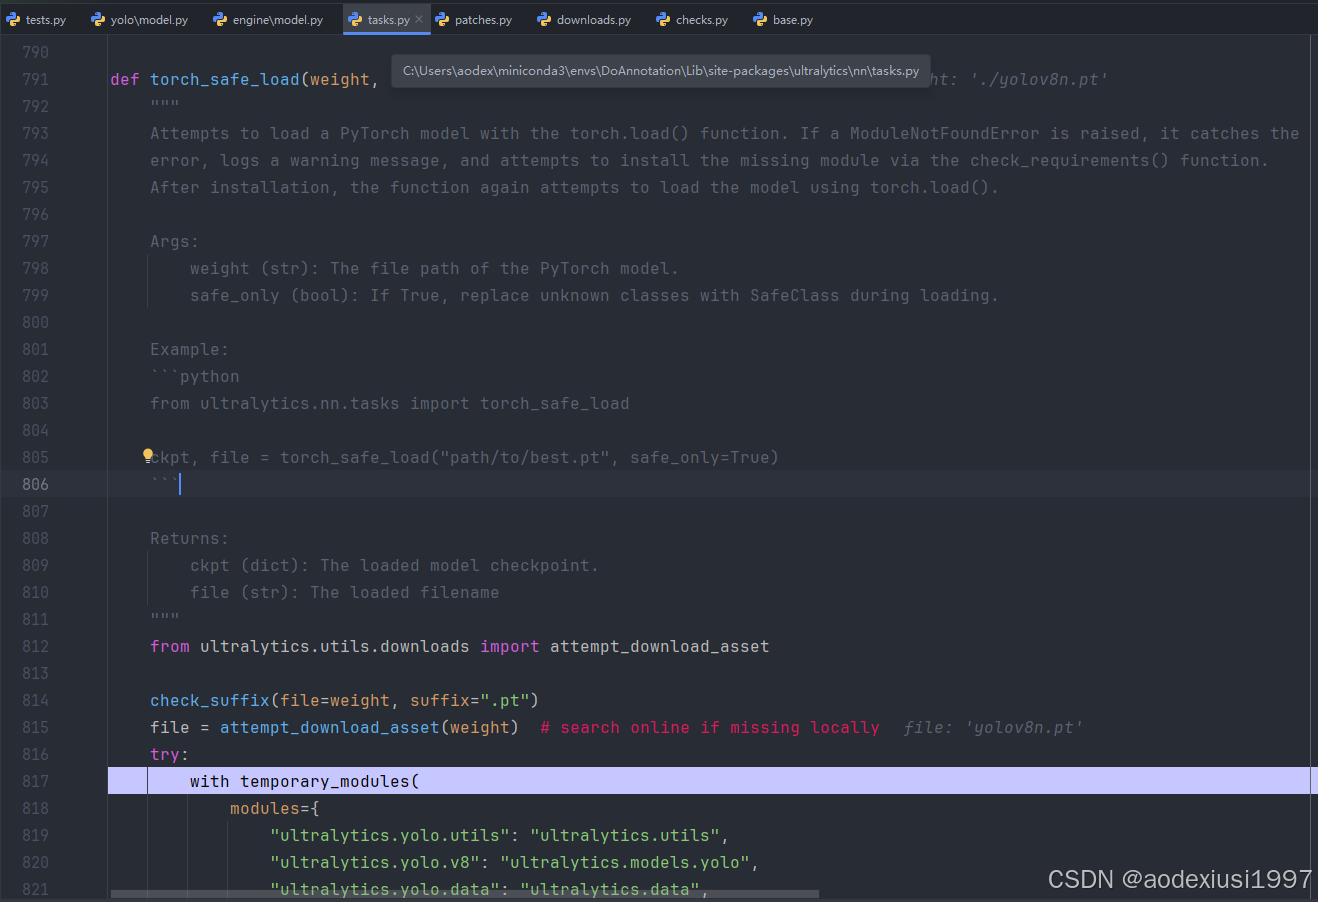
Task: Click the Python file icon on base.py tab
Action: [760, 20]
